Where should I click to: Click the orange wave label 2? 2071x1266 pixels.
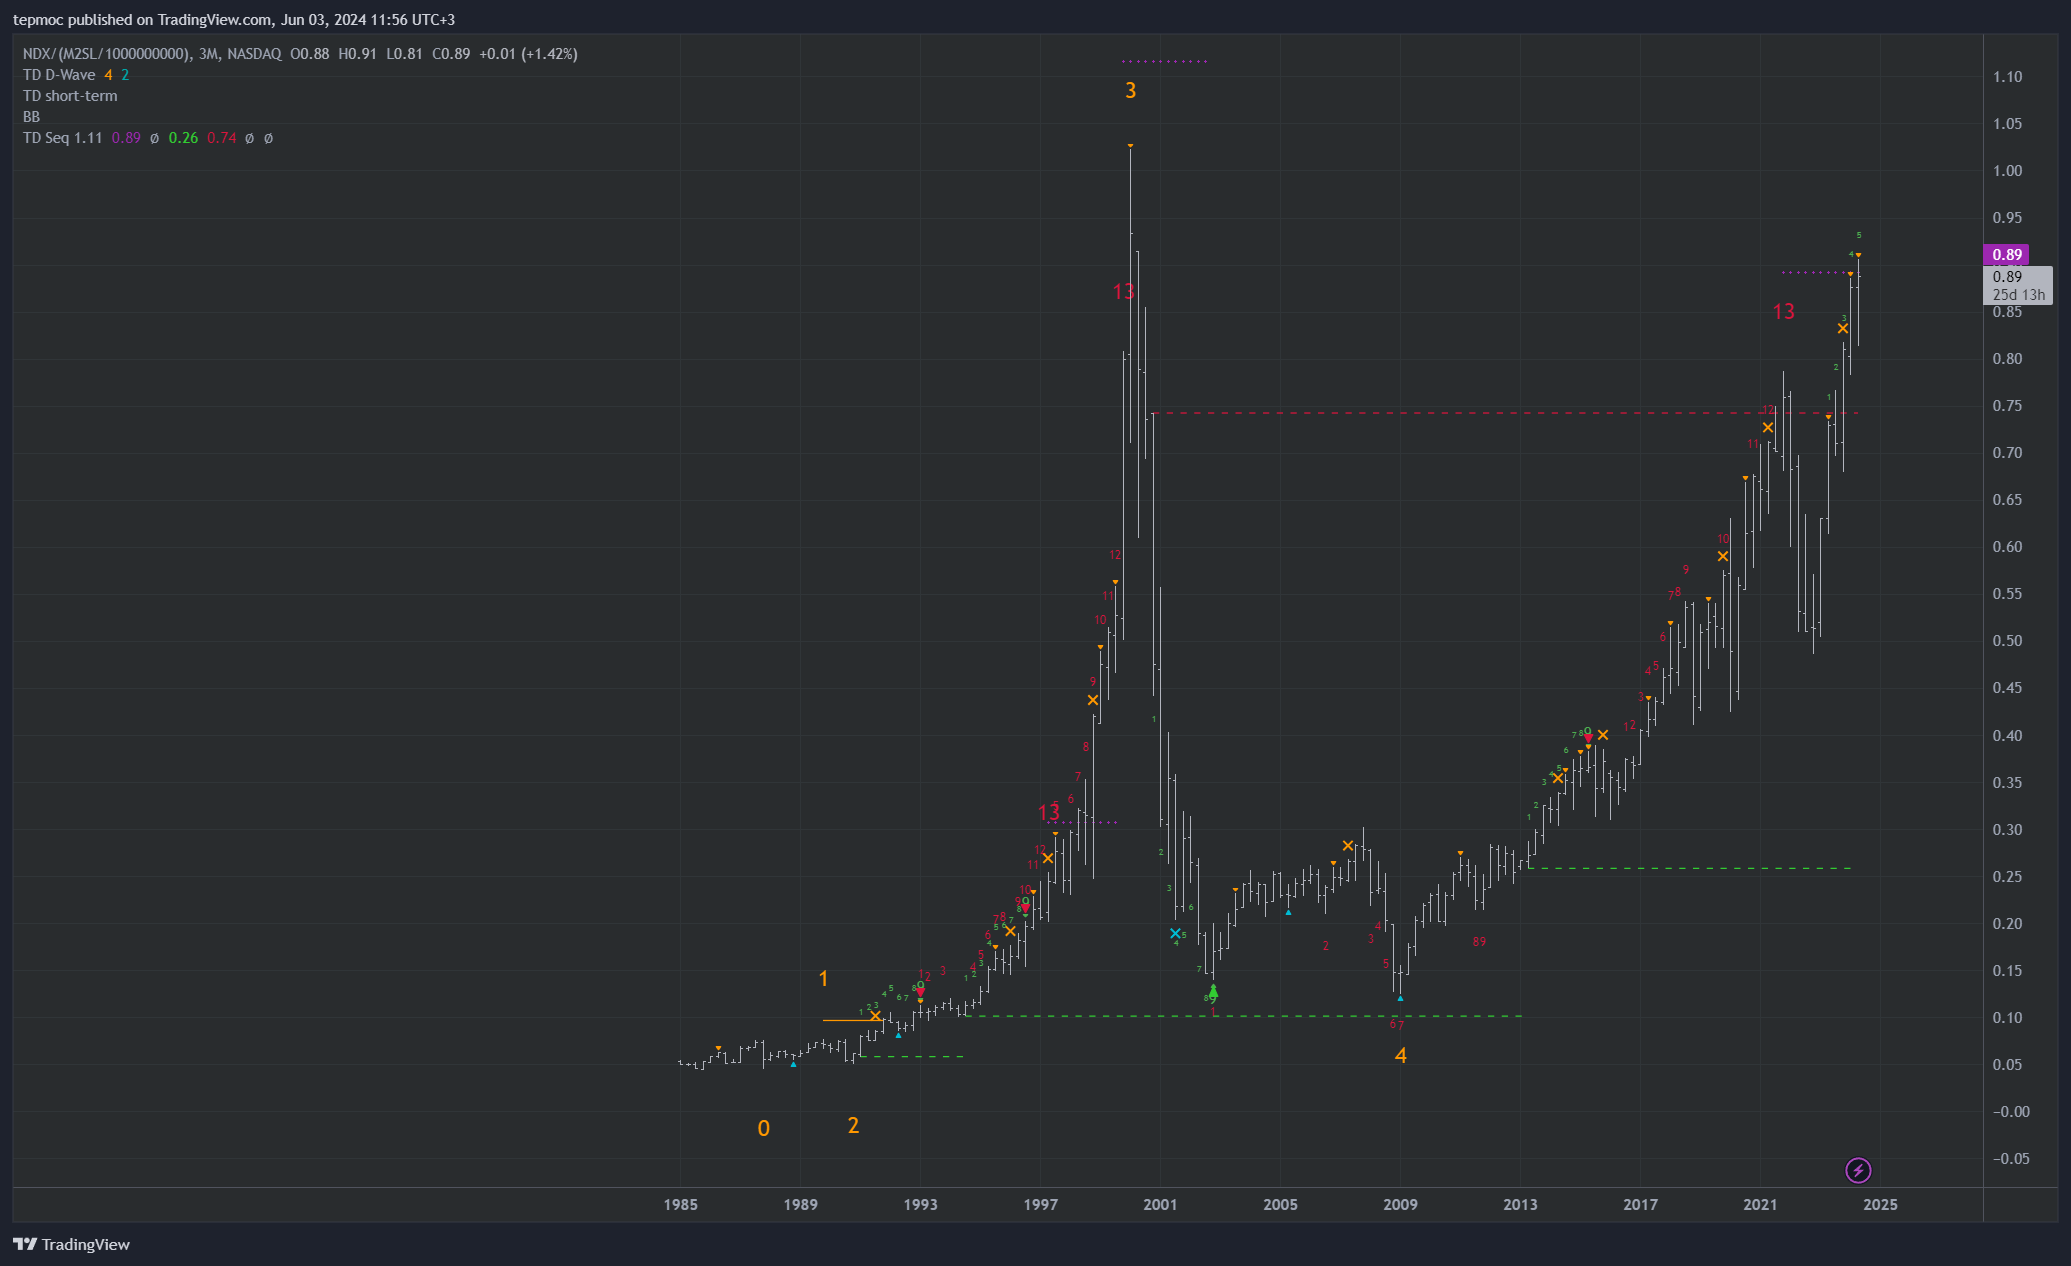(x=853, y=1126)
